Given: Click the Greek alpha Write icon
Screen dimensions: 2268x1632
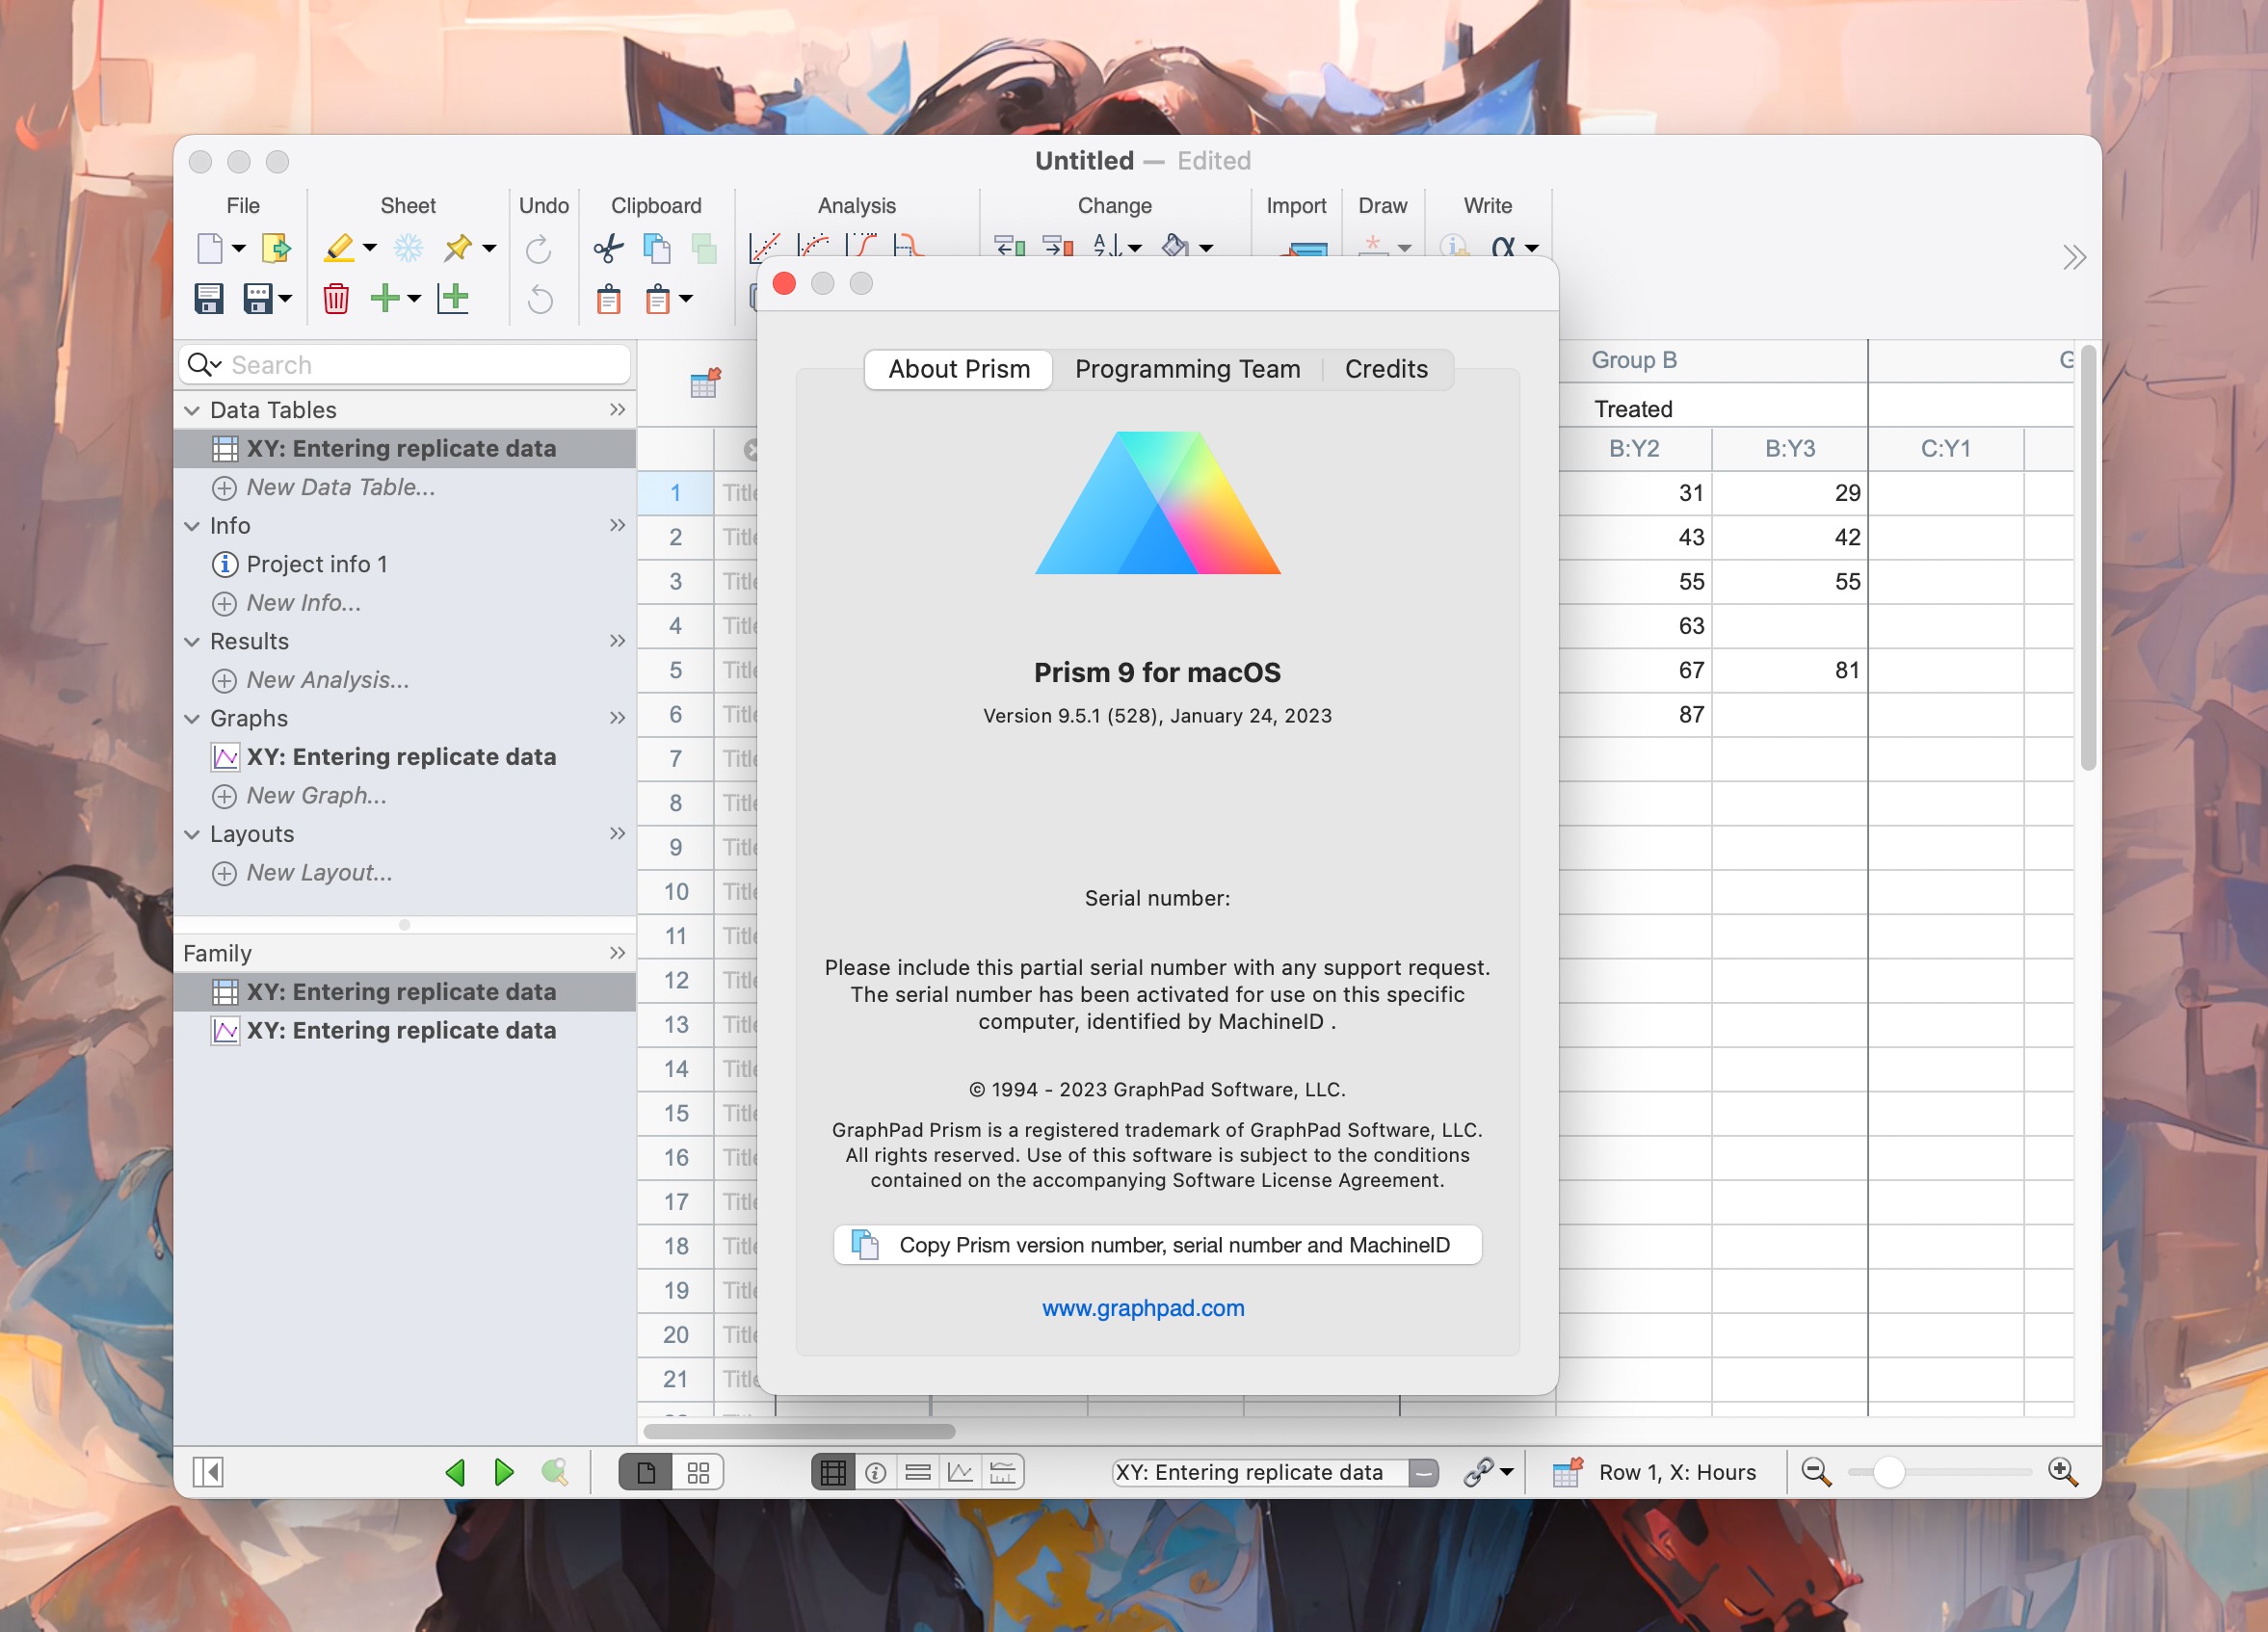Looking at the screenshot, I should 1503,246.
